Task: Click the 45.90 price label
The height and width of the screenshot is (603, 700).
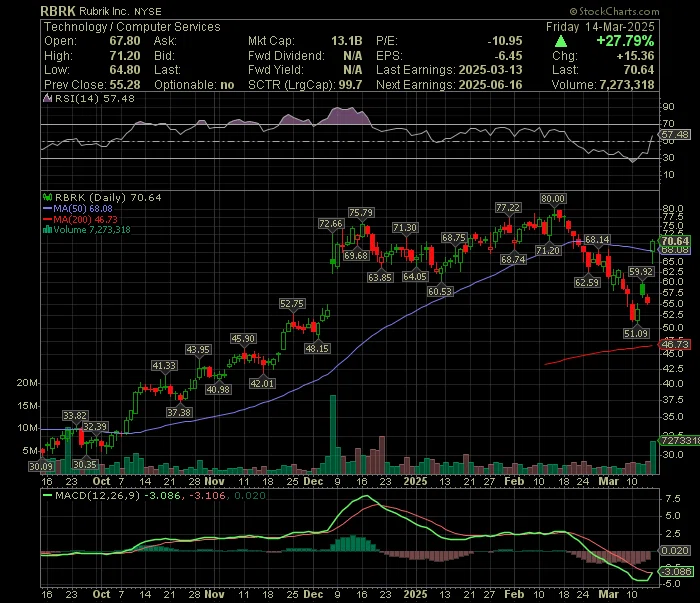Action: (243, 338)
